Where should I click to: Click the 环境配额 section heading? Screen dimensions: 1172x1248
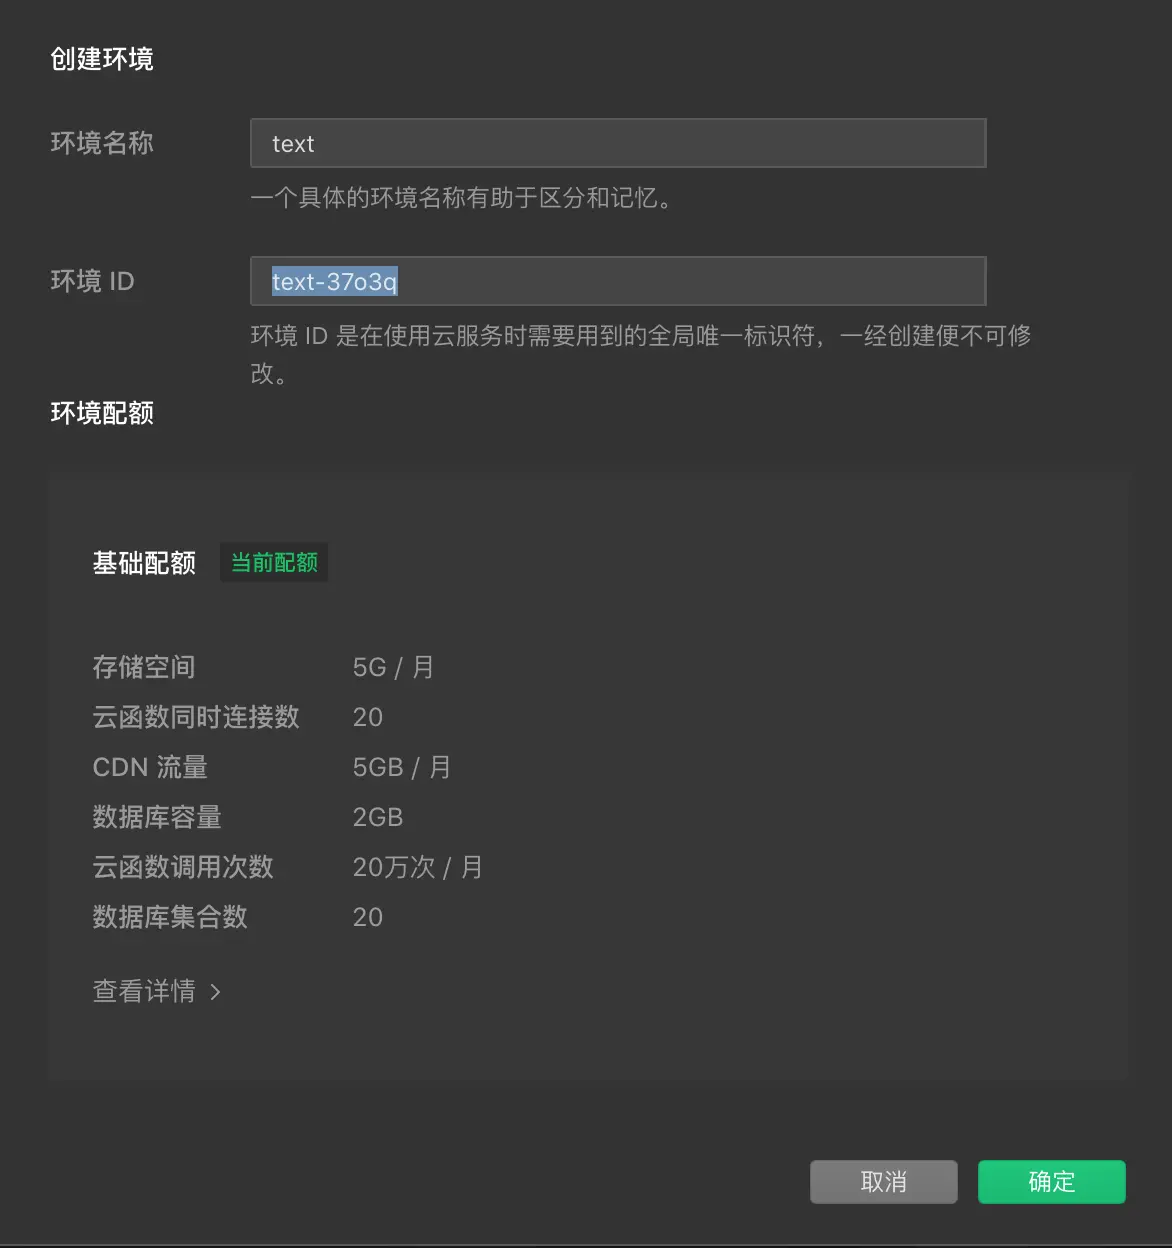(102, 413)
